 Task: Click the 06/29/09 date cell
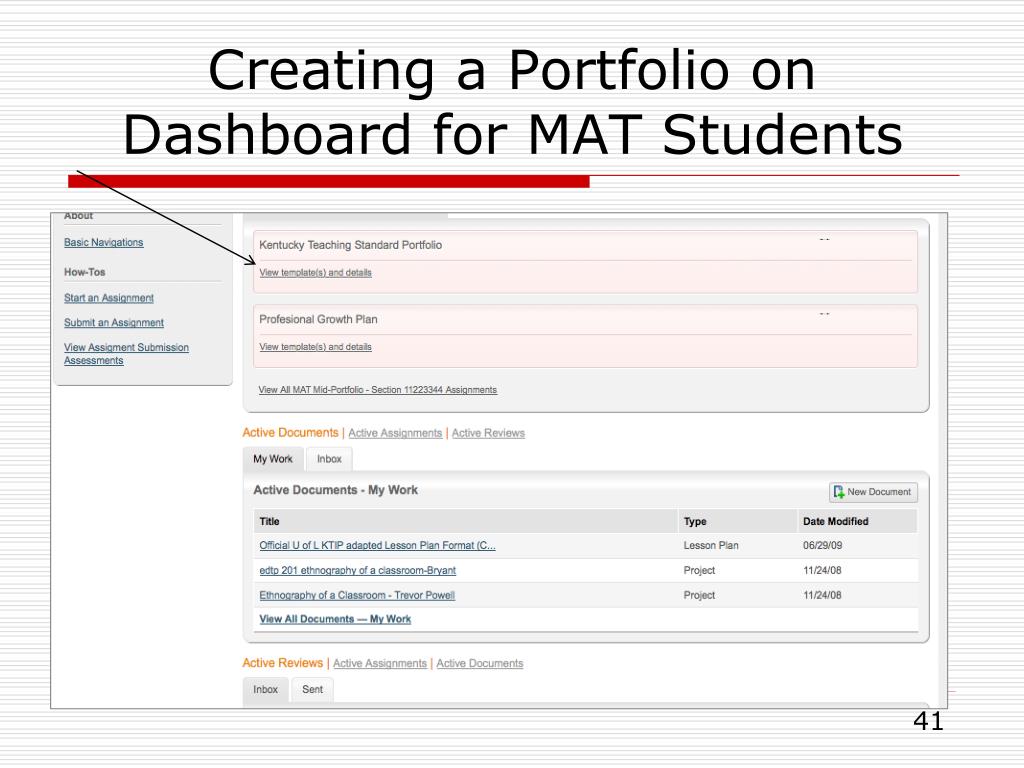[822, 545]
